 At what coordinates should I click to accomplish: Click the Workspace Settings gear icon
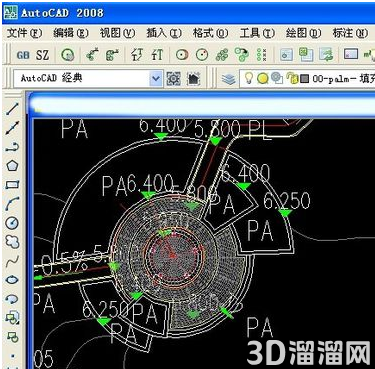pyautogui.click(x=173, y=79)
